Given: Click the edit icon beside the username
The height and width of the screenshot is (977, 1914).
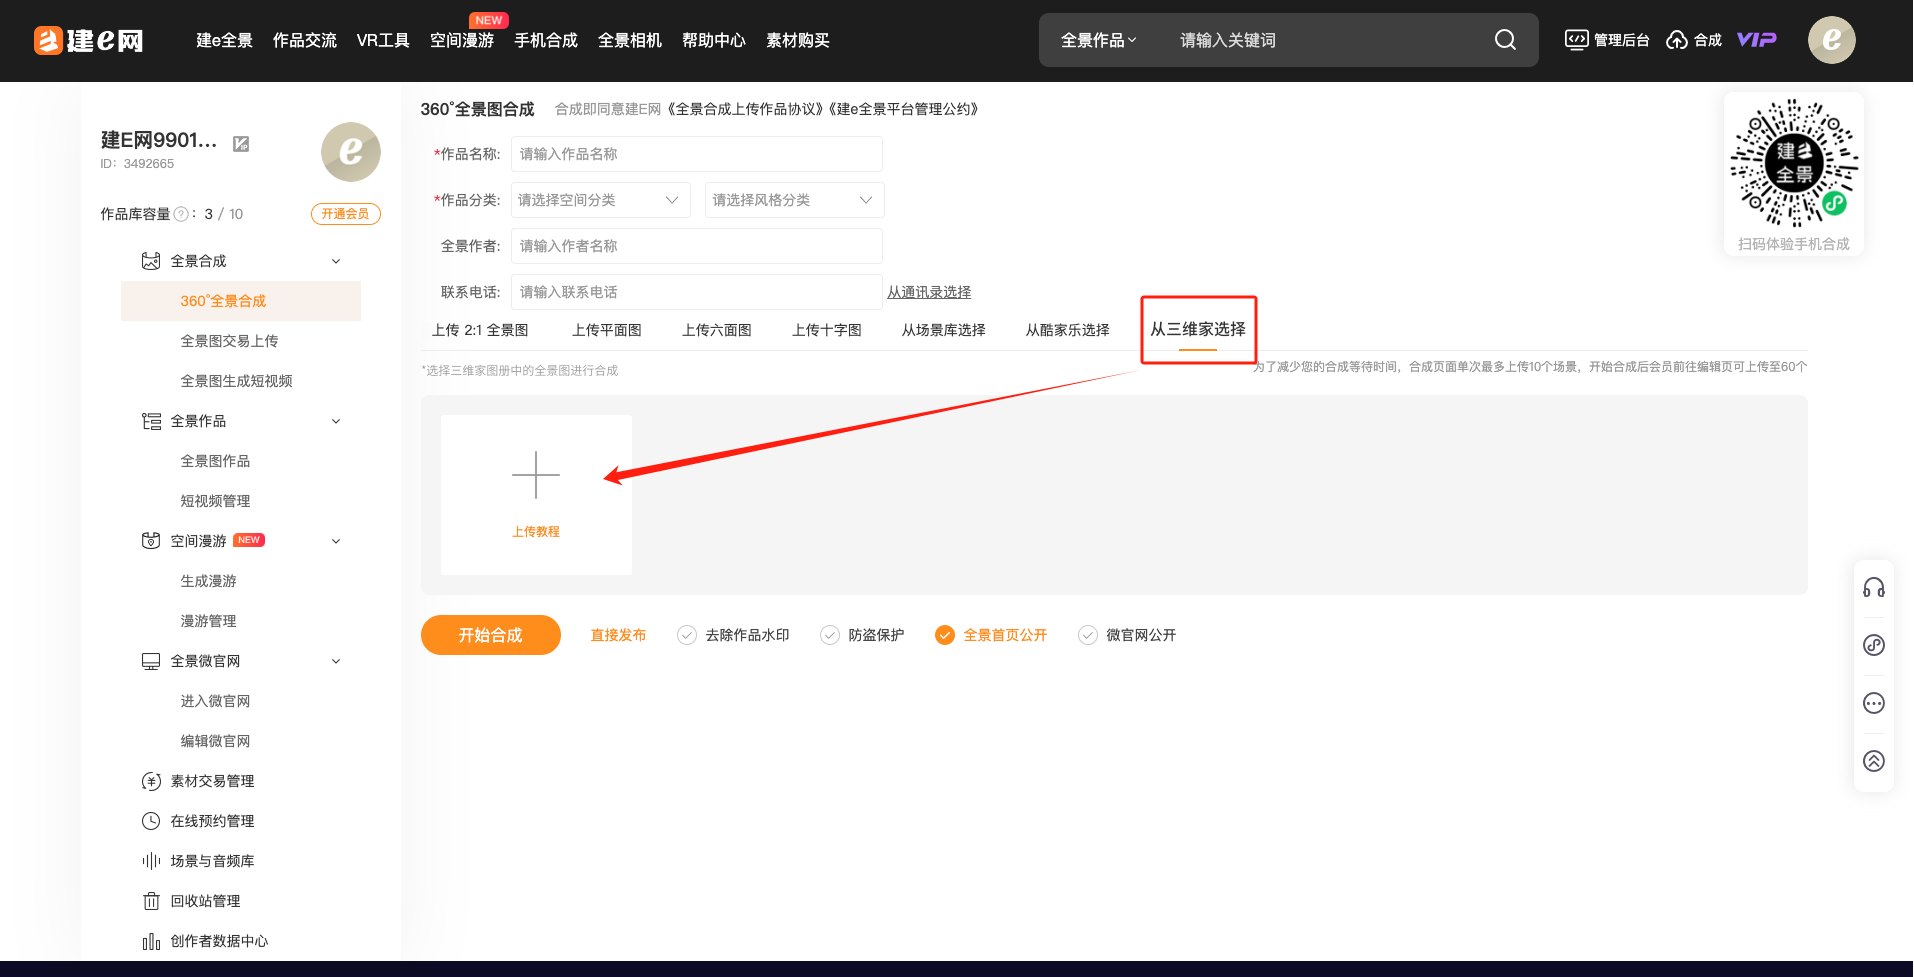Looking at the screenshot, I should coord(241,144).
